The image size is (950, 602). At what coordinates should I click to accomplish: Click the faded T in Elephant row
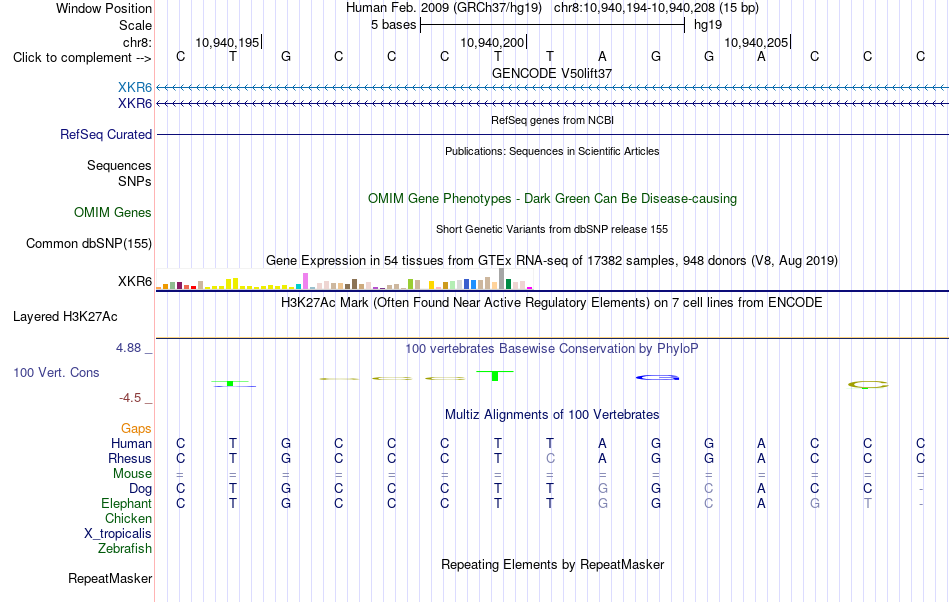coord(868,503)
